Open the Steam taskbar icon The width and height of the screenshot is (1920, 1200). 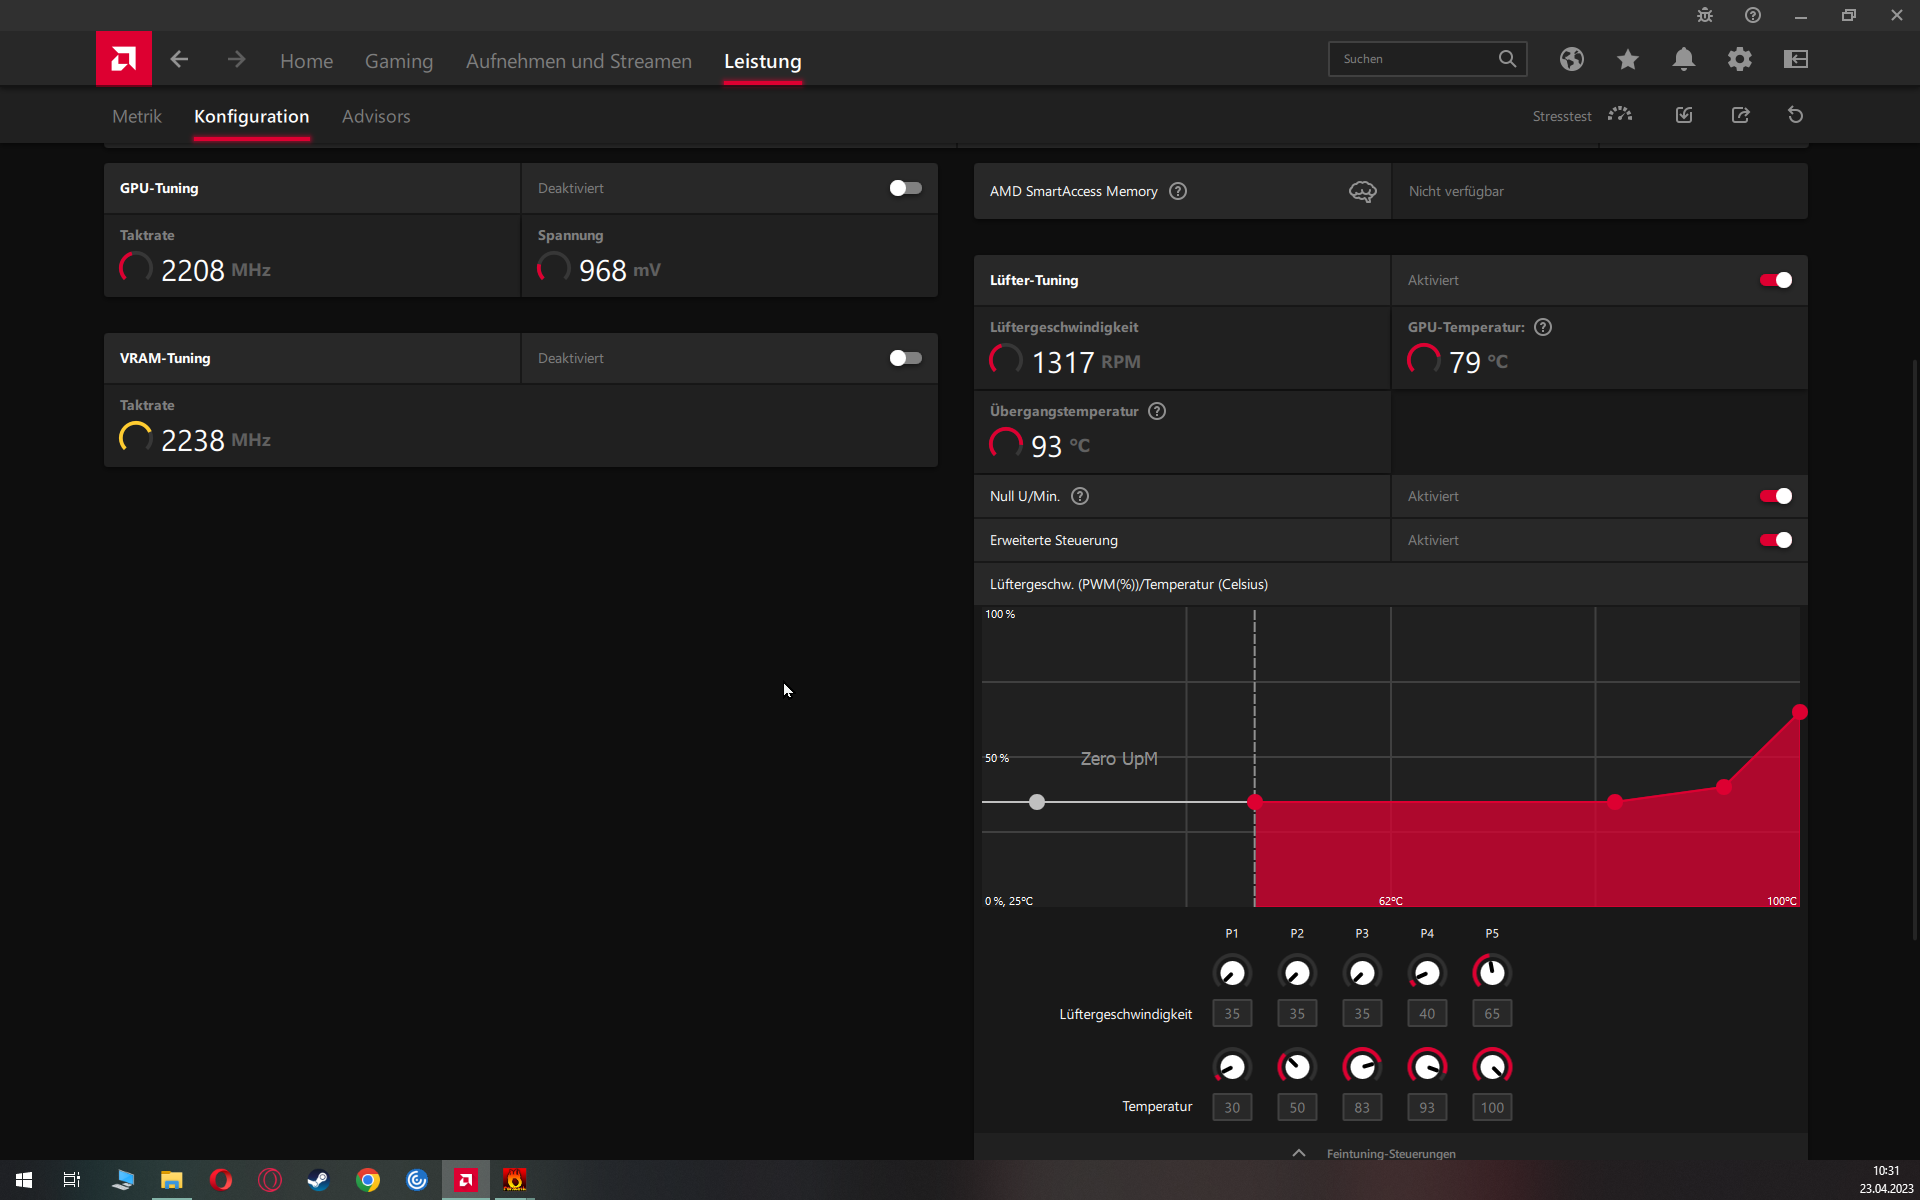[x=318, y=1180]
